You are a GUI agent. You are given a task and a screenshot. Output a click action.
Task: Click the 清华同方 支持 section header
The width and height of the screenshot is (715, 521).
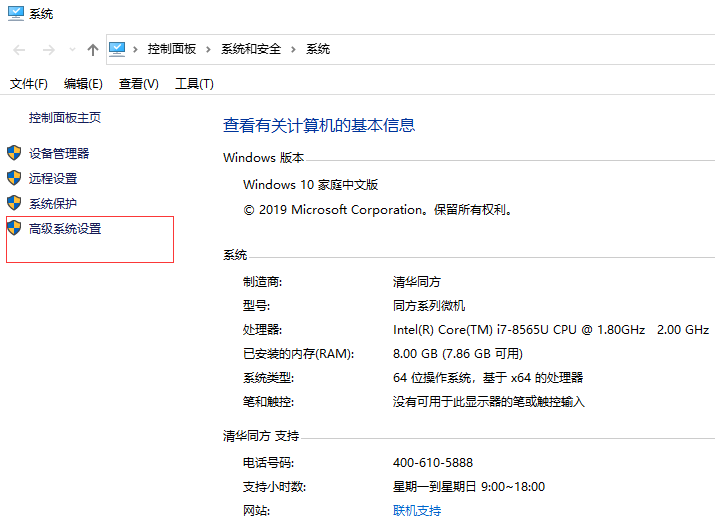tap(261, 436)
